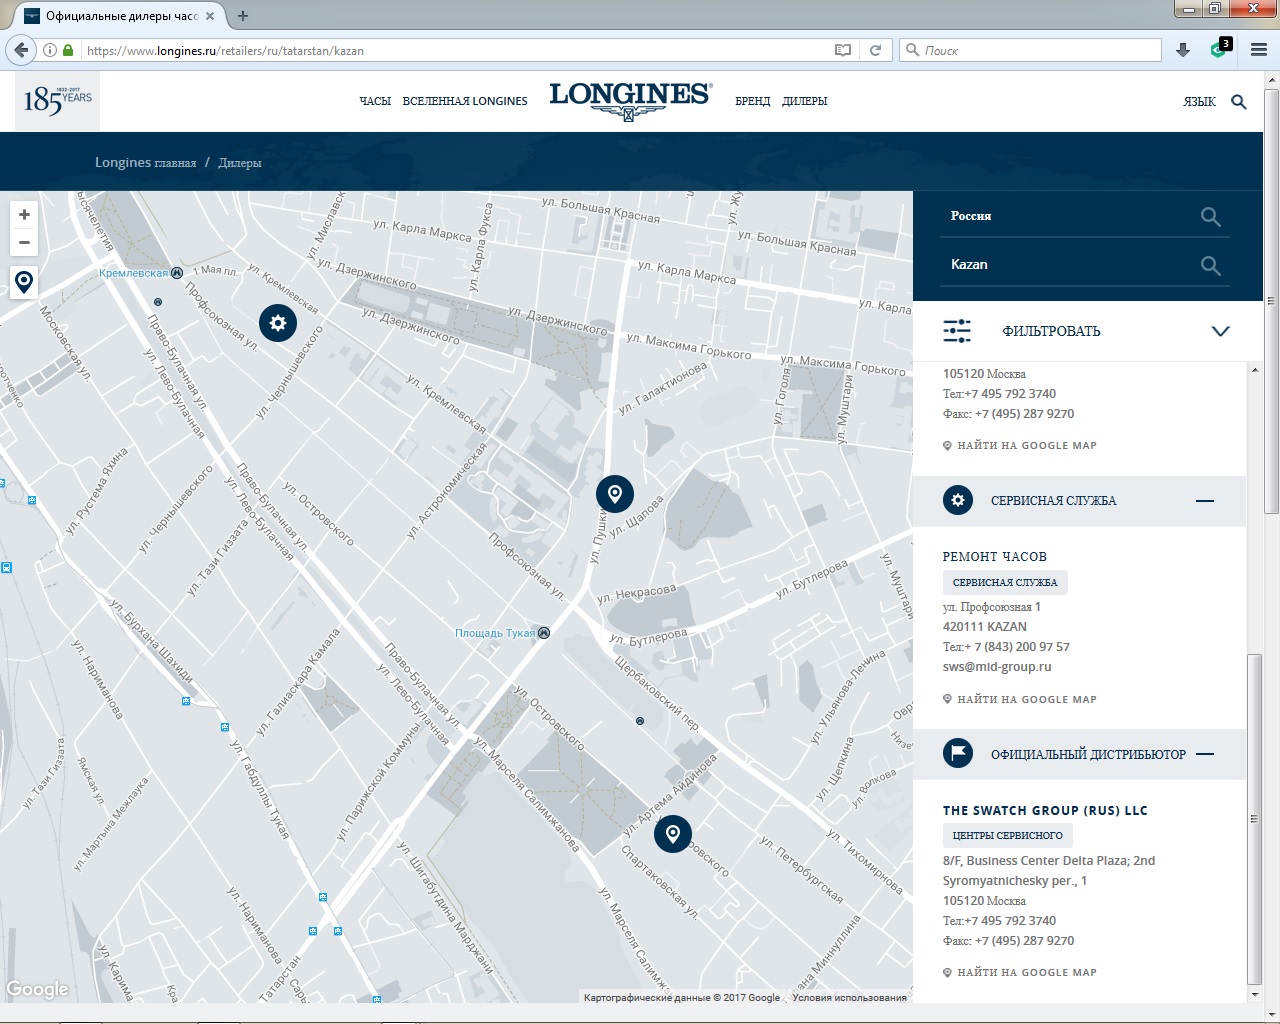The image size is (1280, 1024).
Task: Click the Google logo on map
Action: tap(38, 989)
